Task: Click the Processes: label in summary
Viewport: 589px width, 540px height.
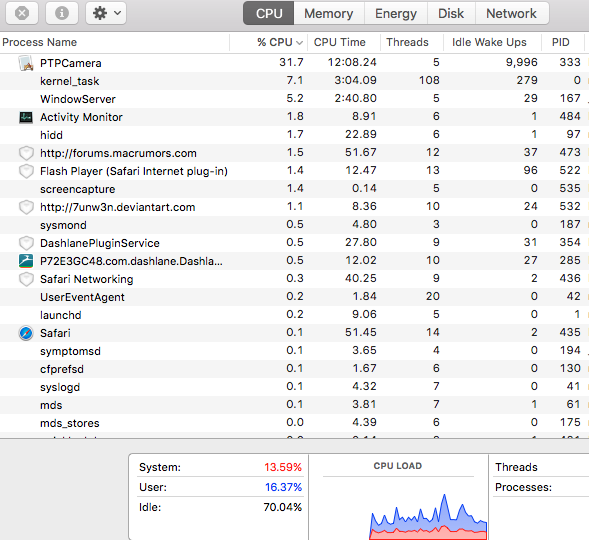Action: click(523, 487)
